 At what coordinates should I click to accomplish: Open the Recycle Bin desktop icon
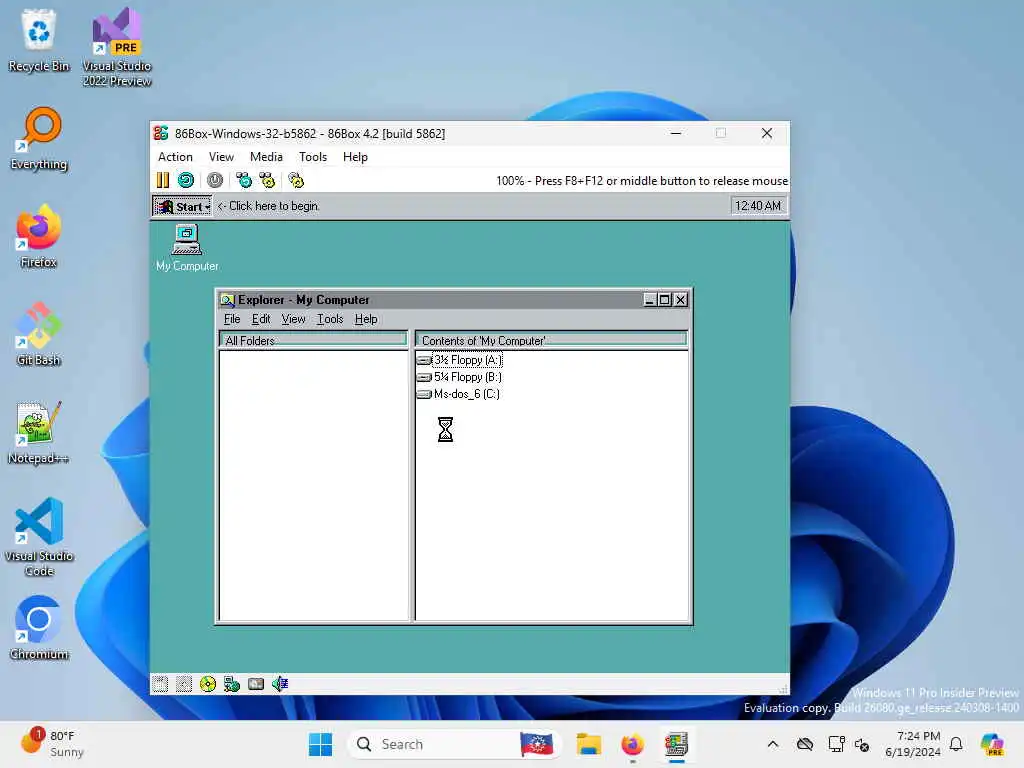pyautogui.click(x=39, y=40)
